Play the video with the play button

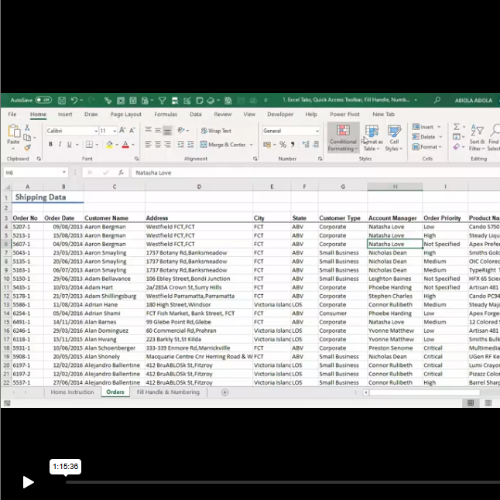[28, 482]
